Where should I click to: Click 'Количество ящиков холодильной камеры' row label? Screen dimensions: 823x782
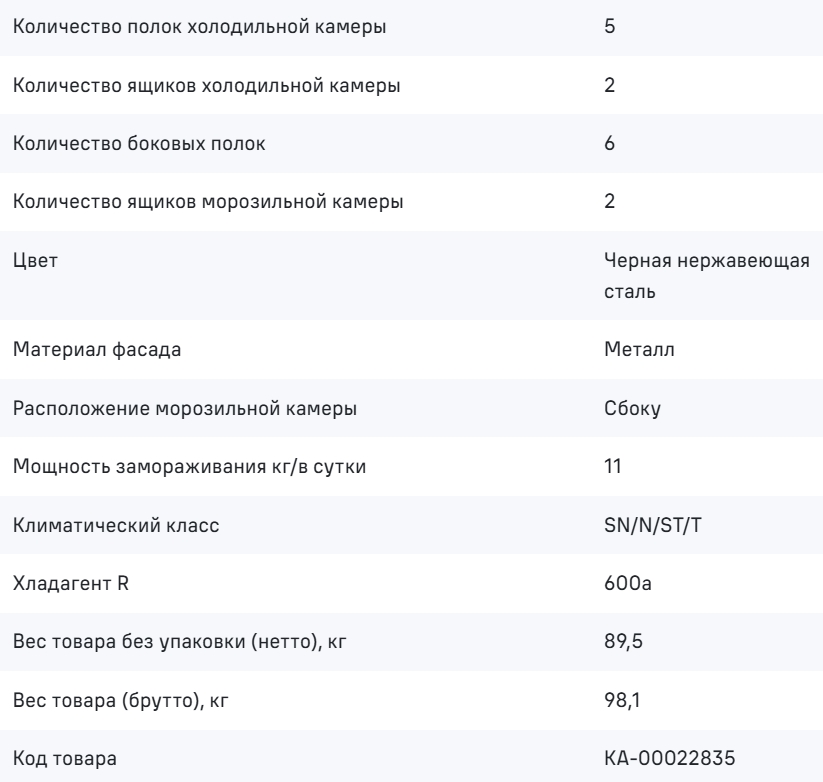(x=206, y=86)
